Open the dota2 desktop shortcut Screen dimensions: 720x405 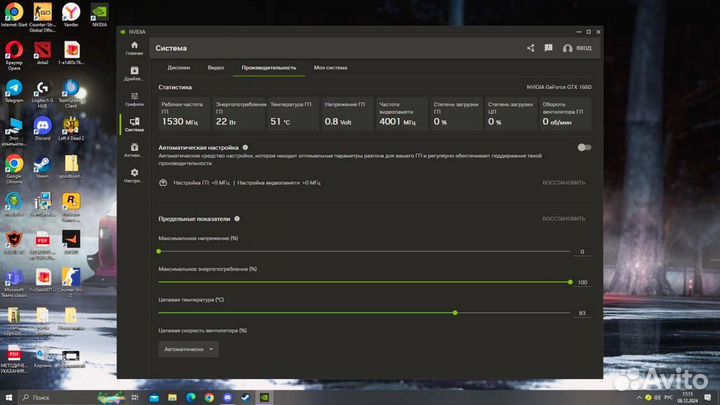click(x=42, y=52)
